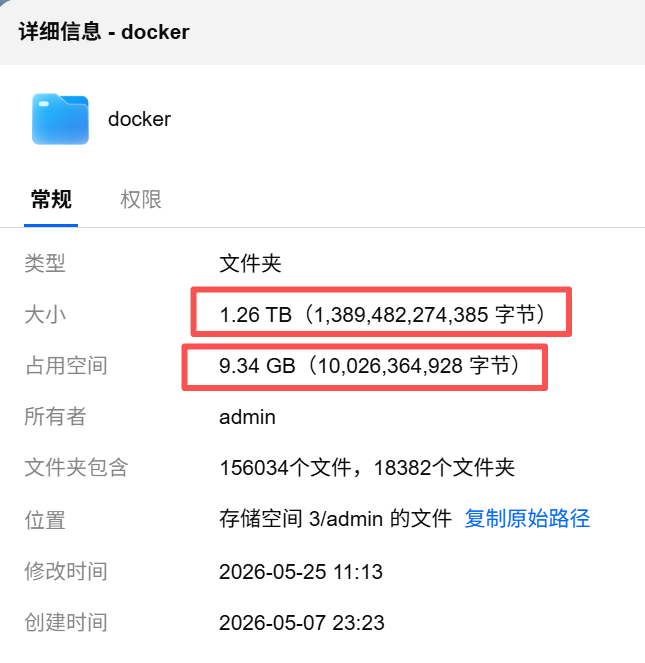Switch to the 权限 tab
Screen dimensions: 645x663
coord(141,199)
